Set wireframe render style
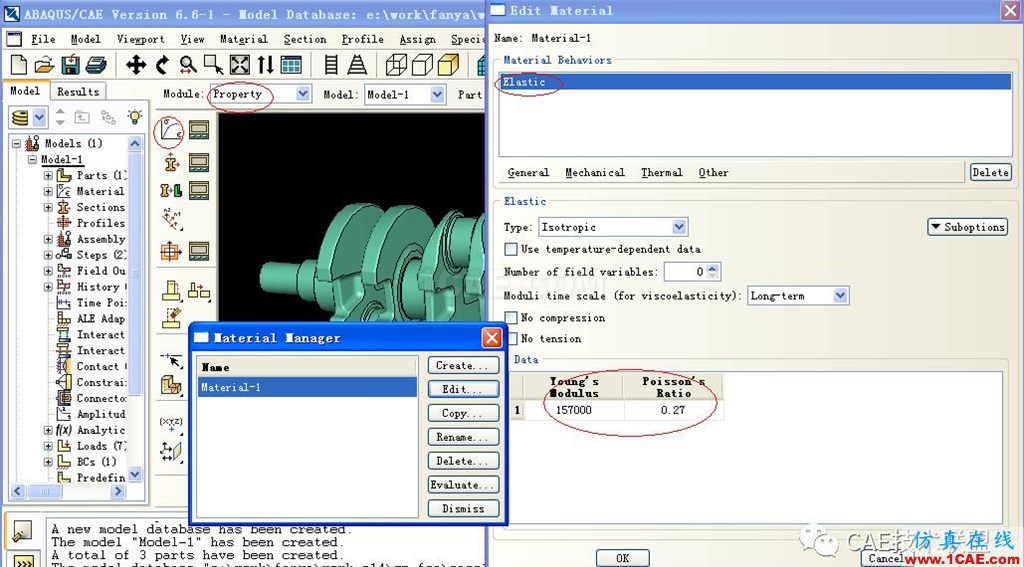This screenshot has height=567, width=1024. (396, 65)
